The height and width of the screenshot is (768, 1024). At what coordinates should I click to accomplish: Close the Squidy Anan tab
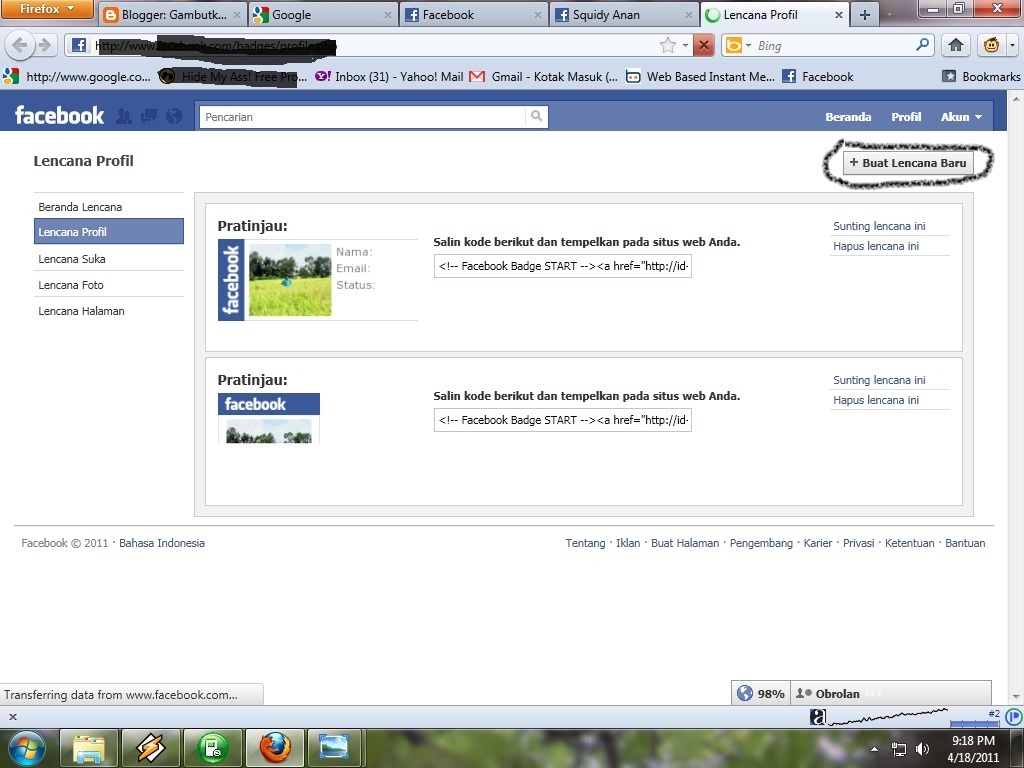pyautogui.click(x=688, y=14)
